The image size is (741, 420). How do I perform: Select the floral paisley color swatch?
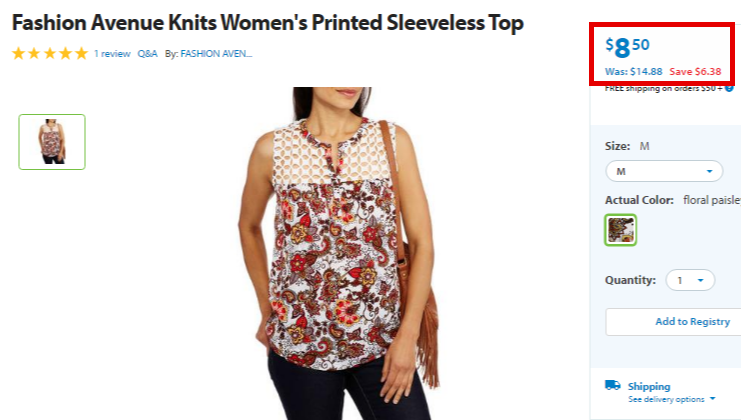620,230
